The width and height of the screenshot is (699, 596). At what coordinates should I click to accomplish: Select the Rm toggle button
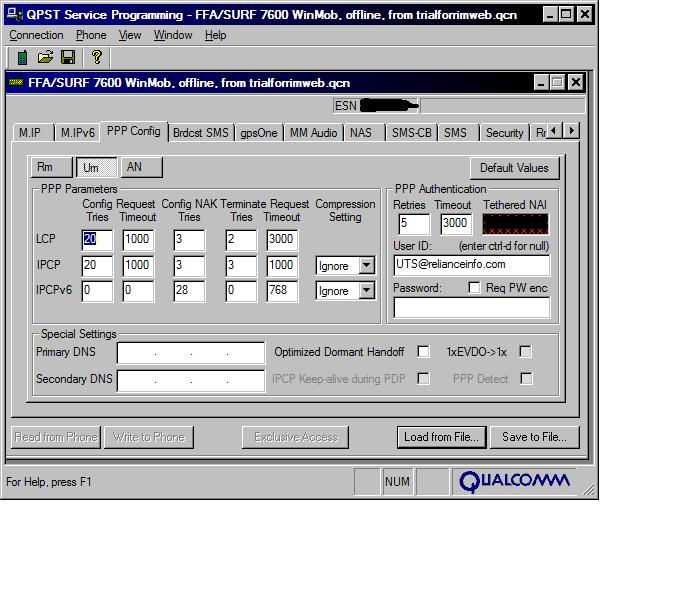point(52,167)
